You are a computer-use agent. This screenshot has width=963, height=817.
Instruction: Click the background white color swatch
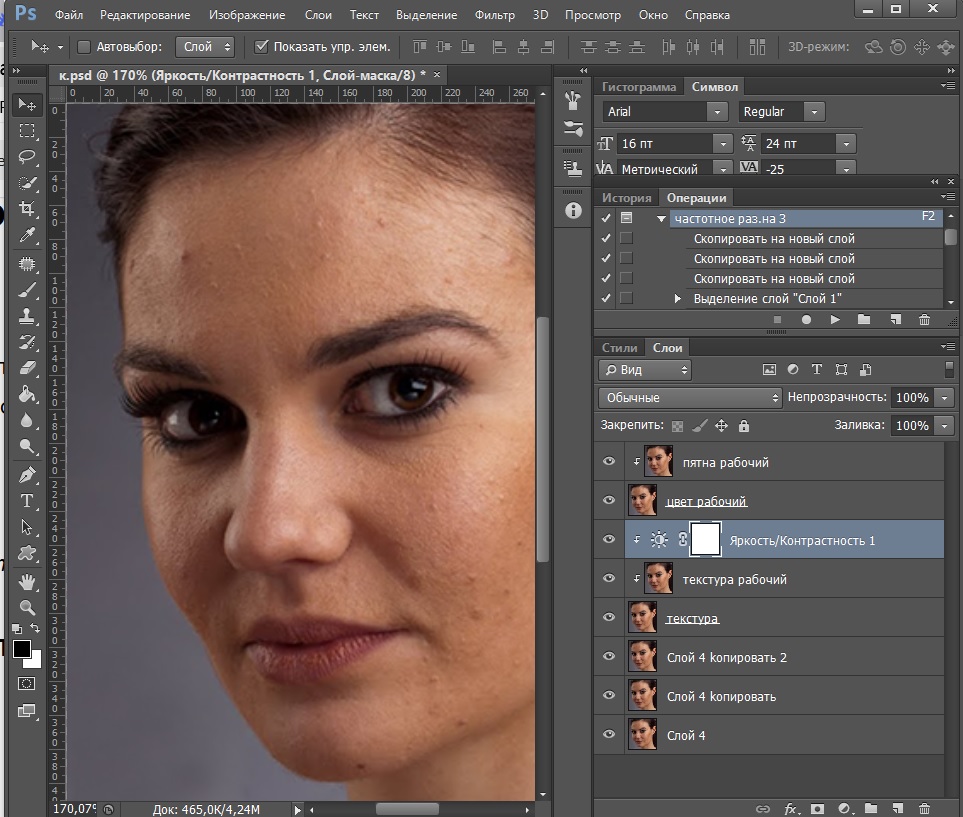pos(34,662)
